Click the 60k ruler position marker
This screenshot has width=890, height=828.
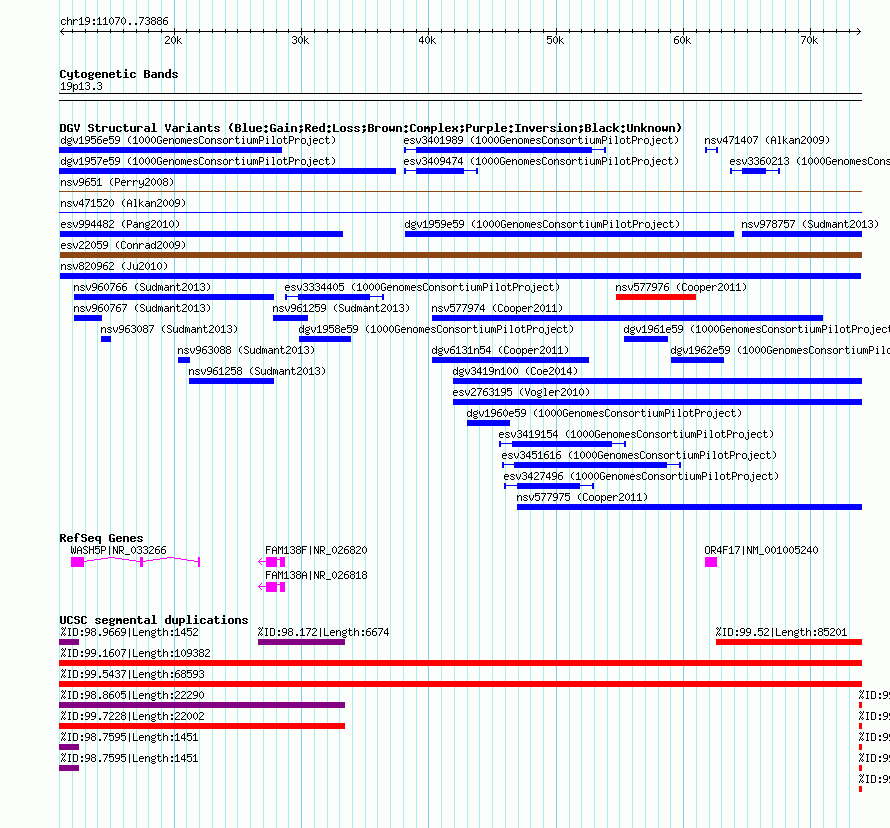(x=682, y=40)
